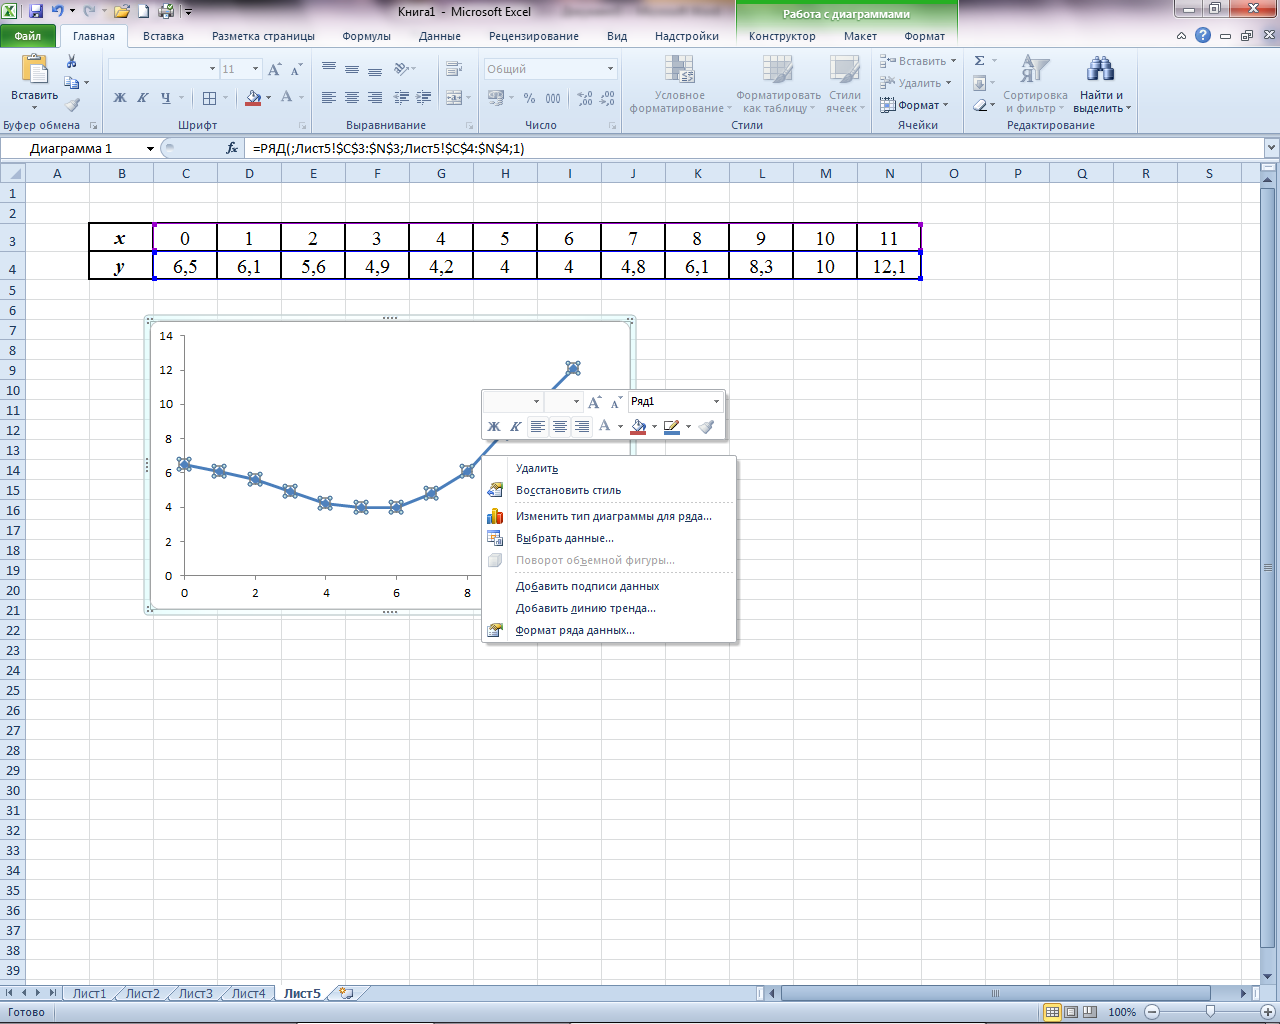Switch to Конструктор chart tools tab
Viewport: 1280px width, 1024px height.
(782, 36)
